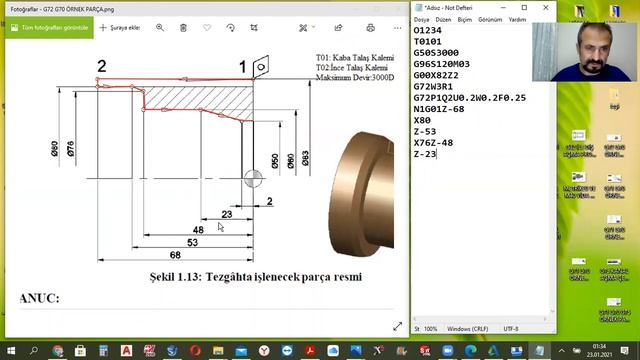Click the 'N1G01Z-68' line in Notepad

(x=439, y=109)
